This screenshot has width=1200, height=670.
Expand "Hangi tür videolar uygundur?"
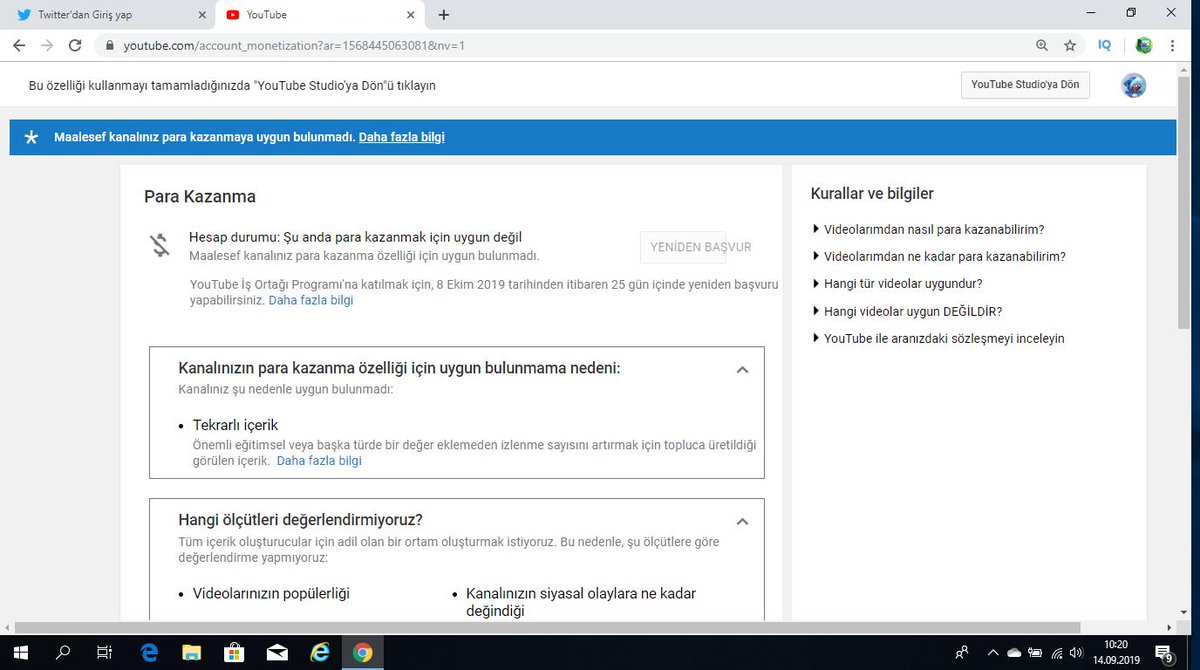pos(898,283)
